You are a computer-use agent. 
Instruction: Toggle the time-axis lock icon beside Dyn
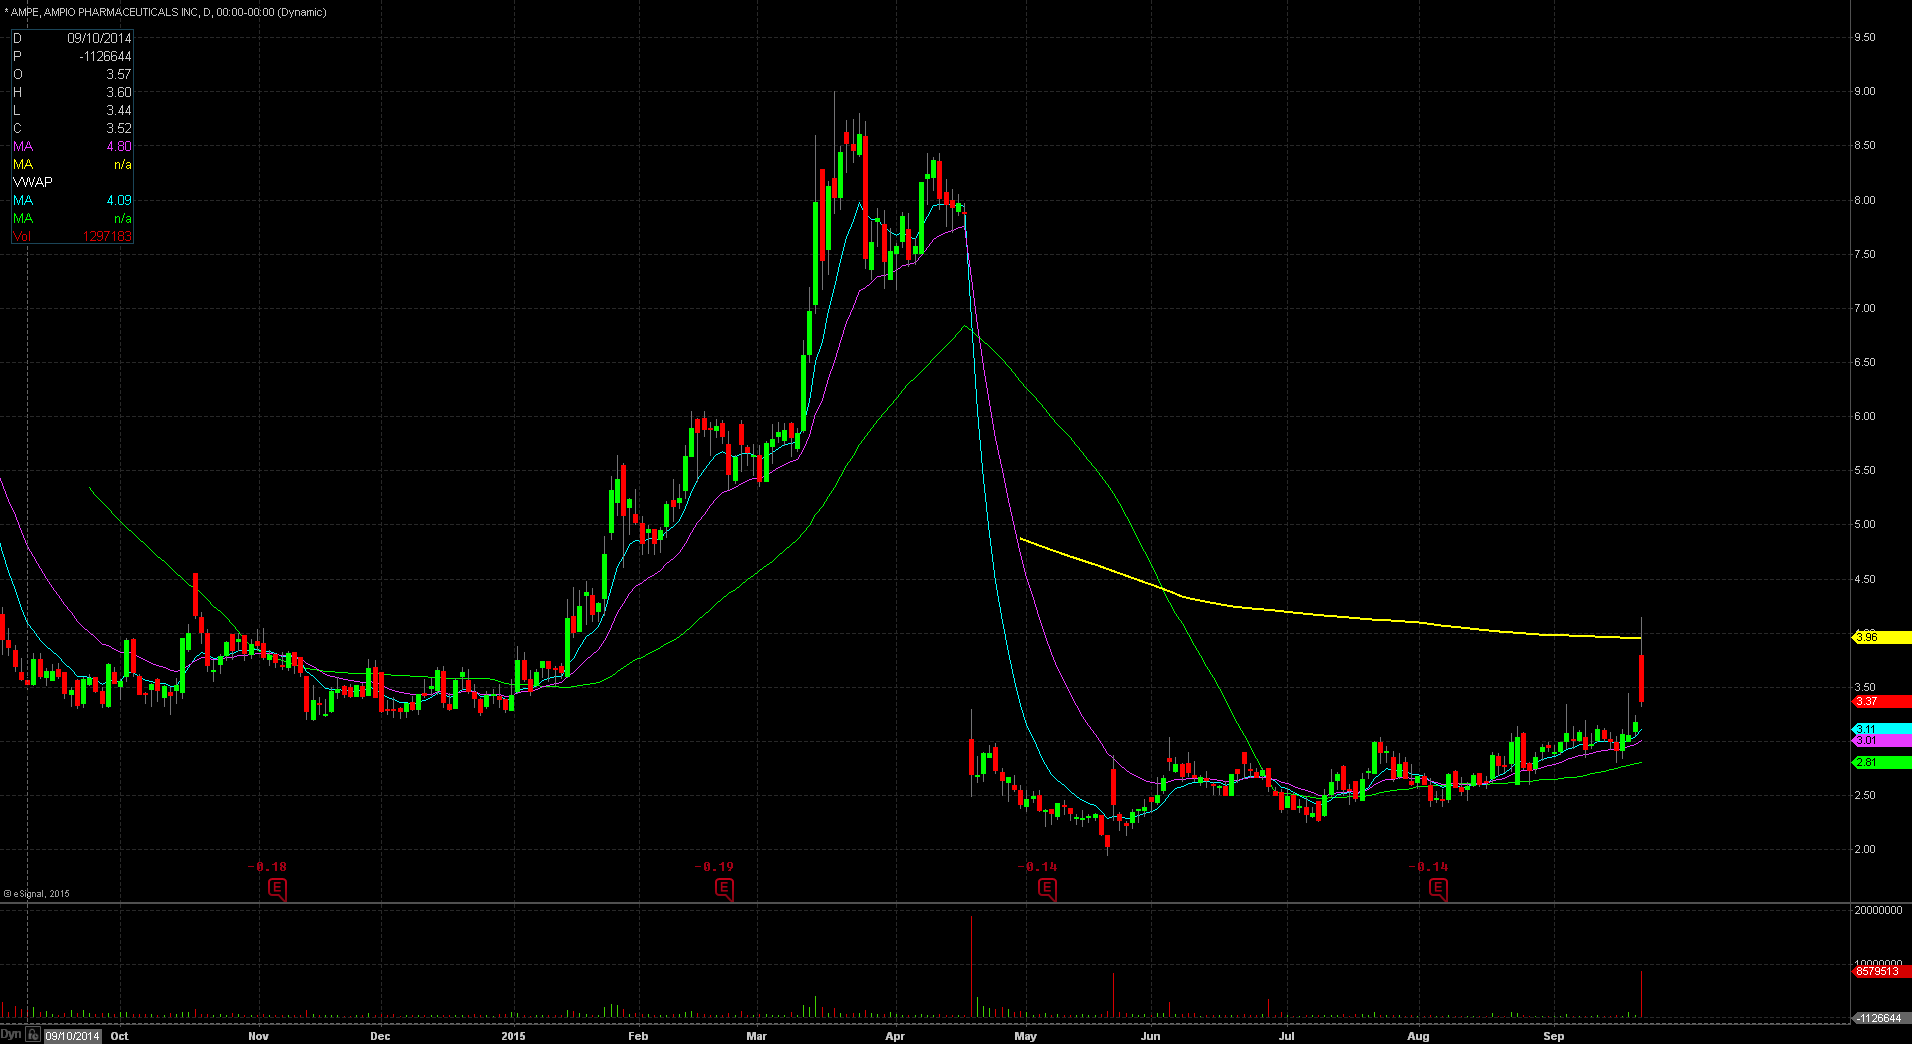point(33,1036)
